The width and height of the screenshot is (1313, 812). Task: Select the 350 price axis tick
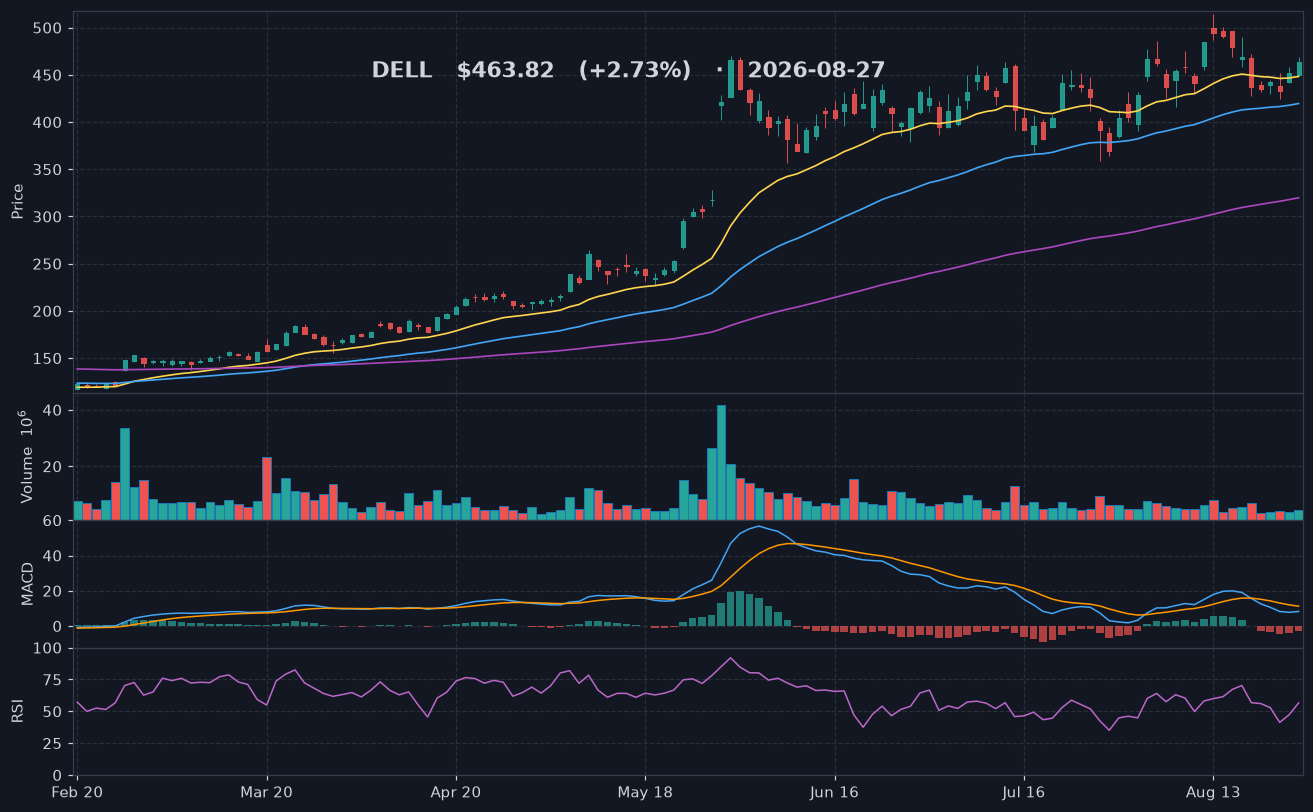(49, 170)
